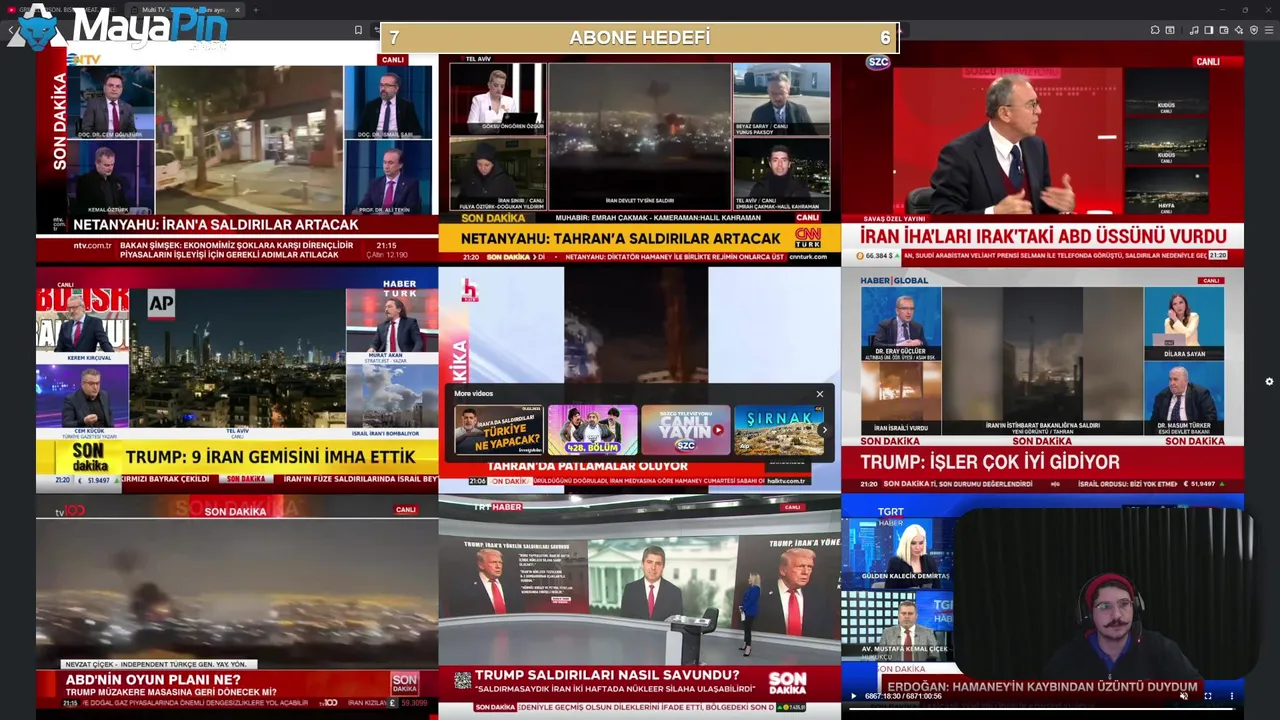The height and width of the screenshot is (720, 1280).
Task: Click the TRT Haber live stream
Action: (x=639, y=606)
